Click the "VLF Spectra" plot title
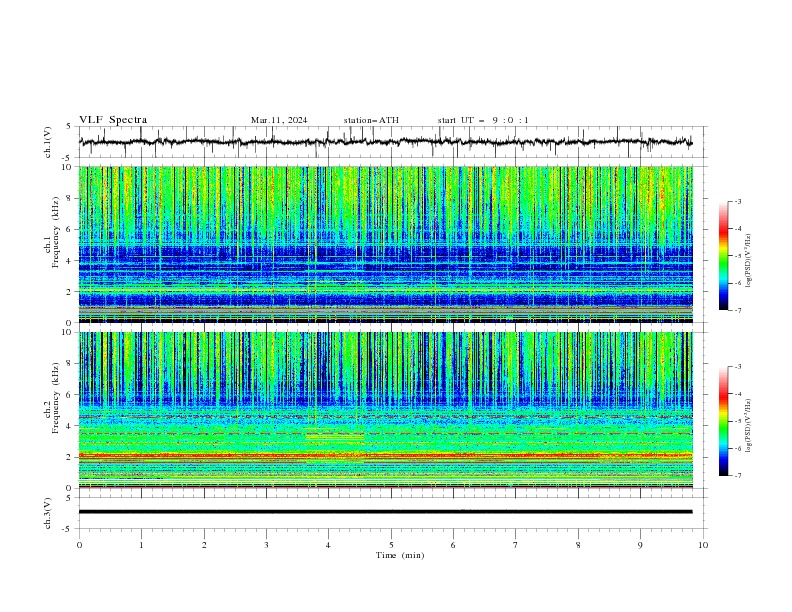This screenshot has width=792, height=612. tap(113, 120)
